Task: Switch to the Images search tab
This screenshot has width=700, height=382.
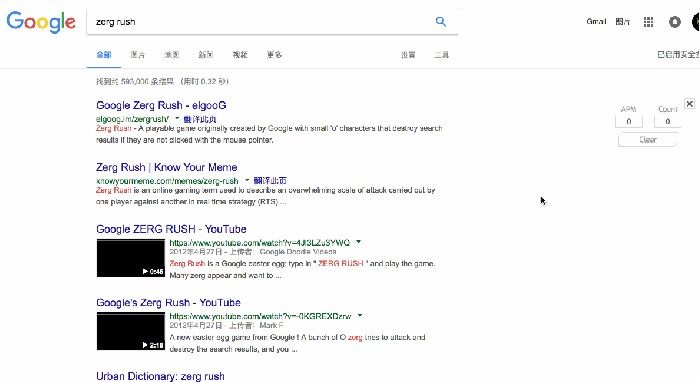Action: (138, 54)
